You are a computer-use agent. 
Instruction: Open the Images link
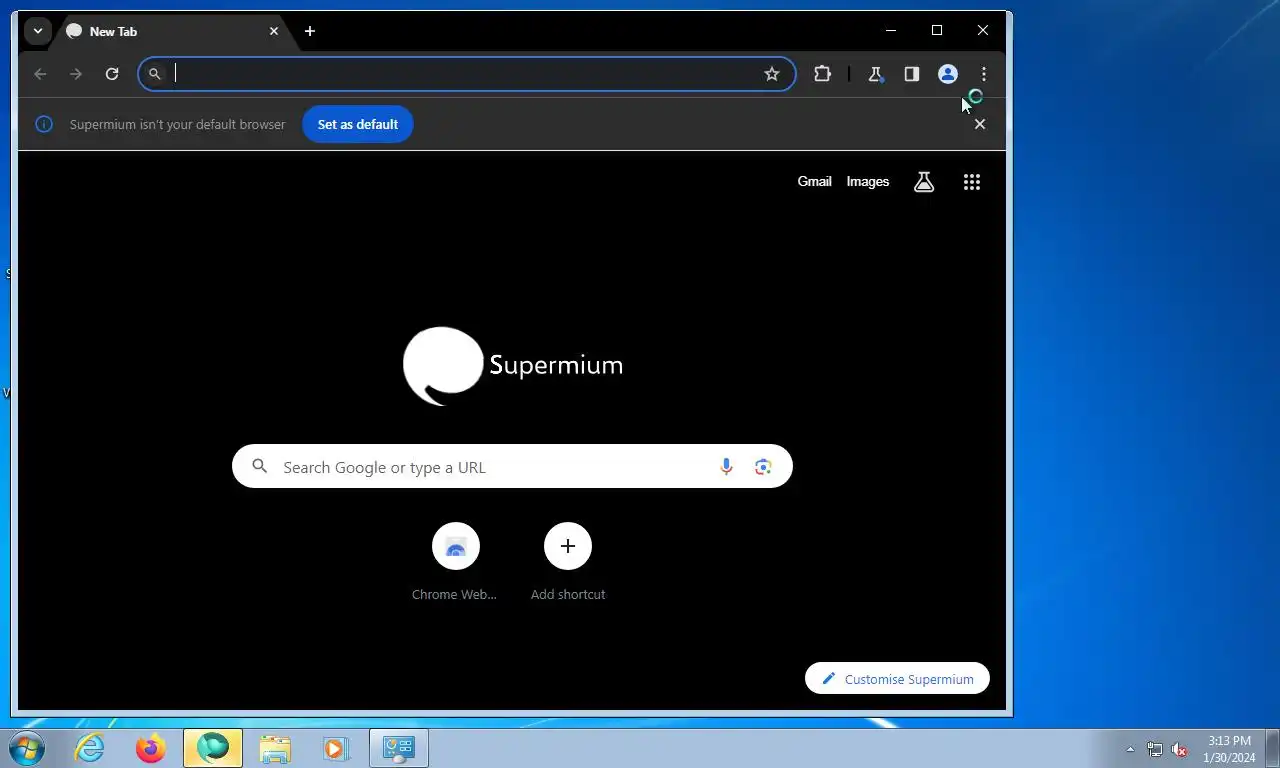868,181
